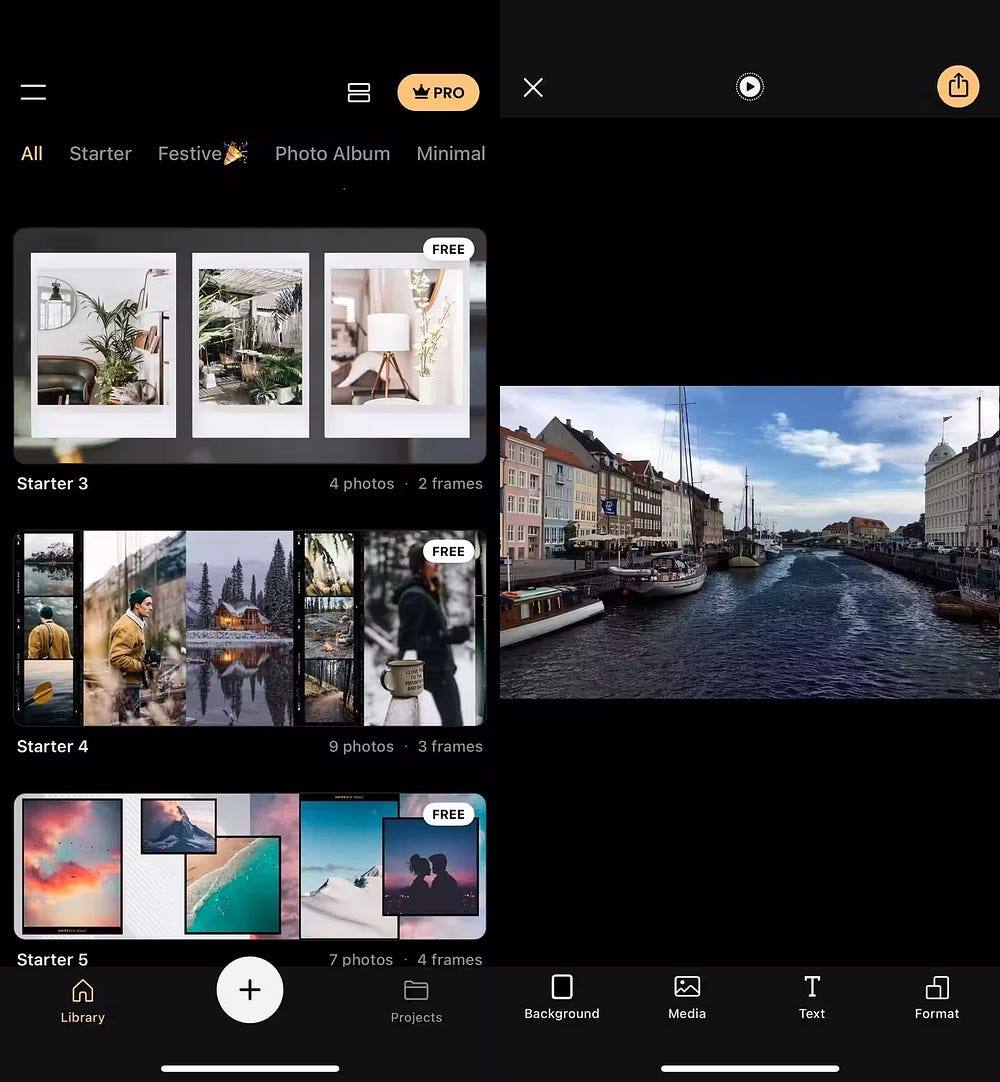
Task: Select the Format tool
Action: pos(937,998)
